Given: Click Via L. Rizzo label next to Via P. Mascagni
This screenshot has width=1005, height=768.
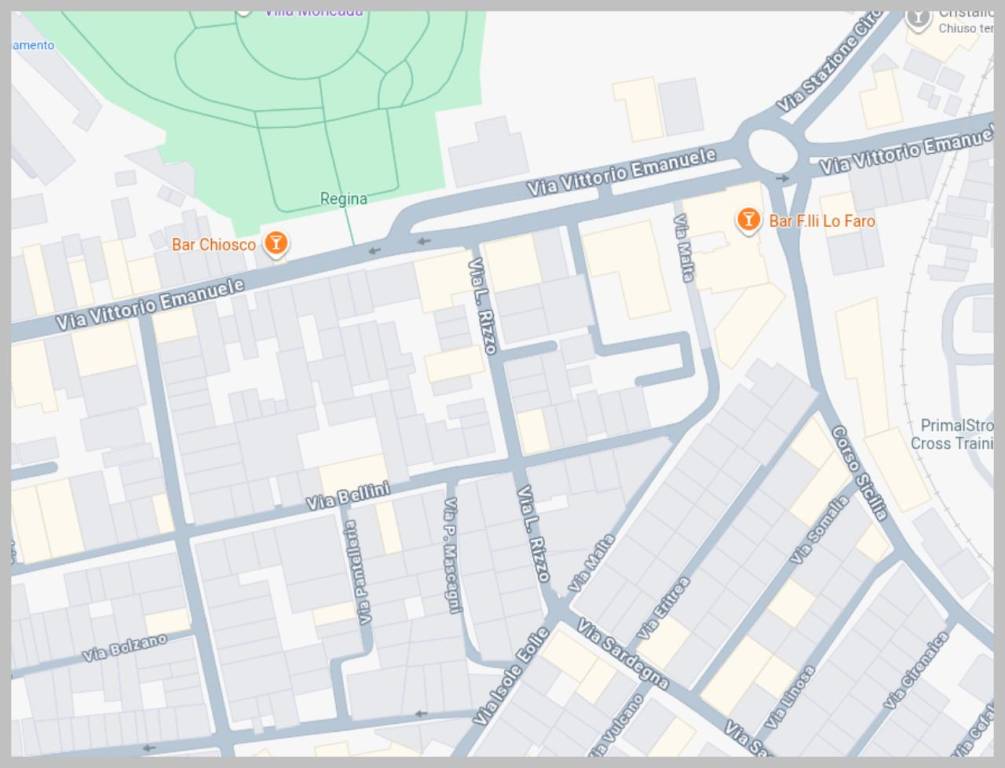Looking at the screenshot, I should tap(533, 533).
